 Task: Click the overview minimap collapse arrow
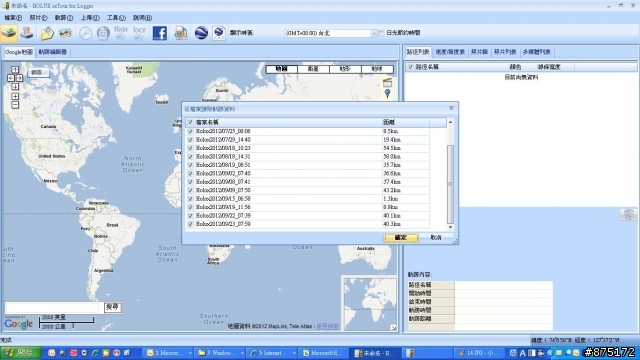[x=393, y=327]
